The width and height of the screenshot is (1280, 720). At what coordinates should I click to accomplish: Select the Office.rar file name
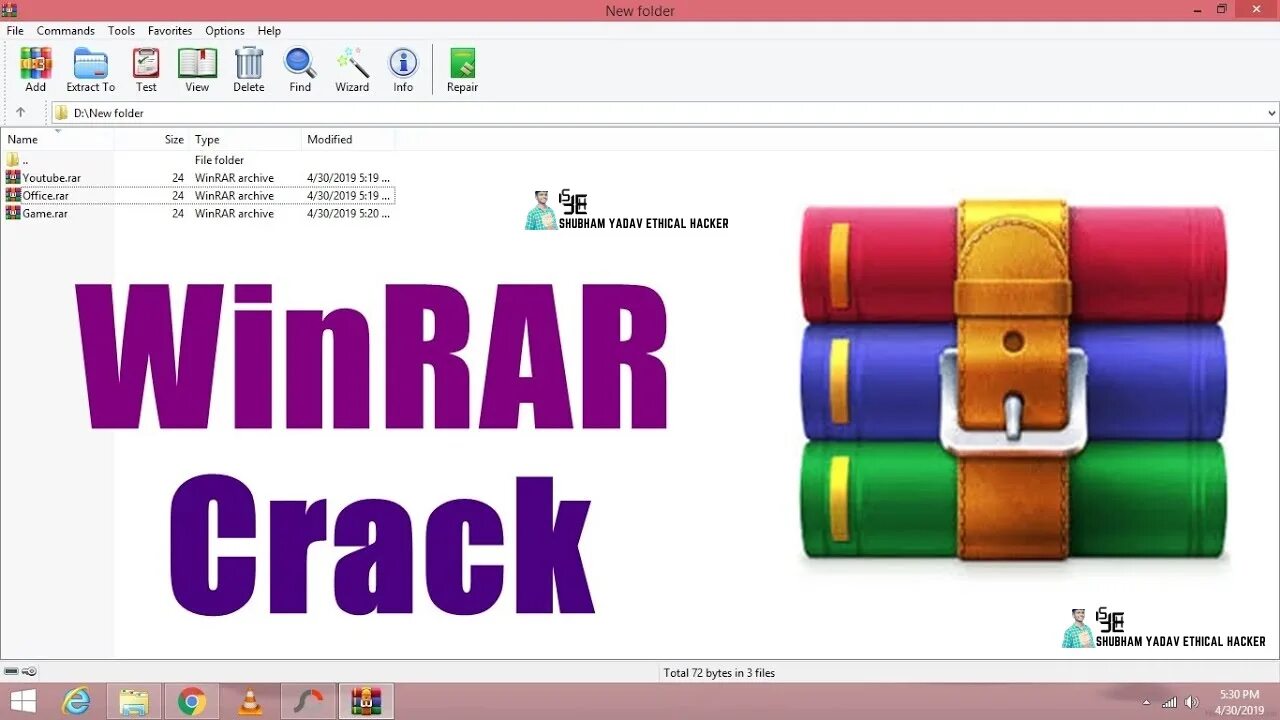(46, 196)
